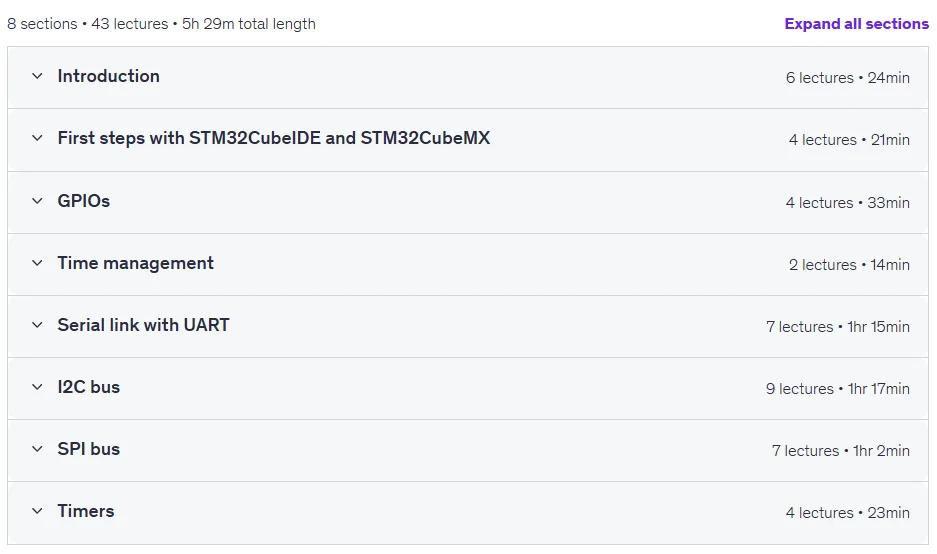Expand the Timers section chevron
Image resolution: width=937 pixels, height=554 pixels.
click(37, 511)
